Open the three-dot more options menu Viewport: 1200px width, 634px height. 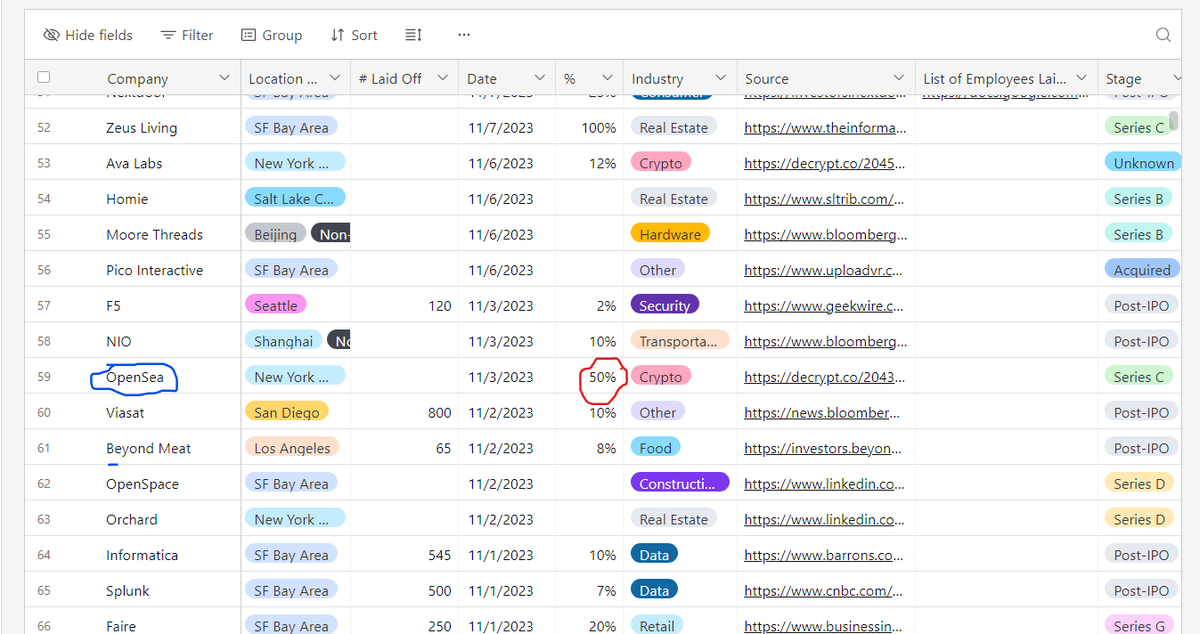(x=464, y=35)
